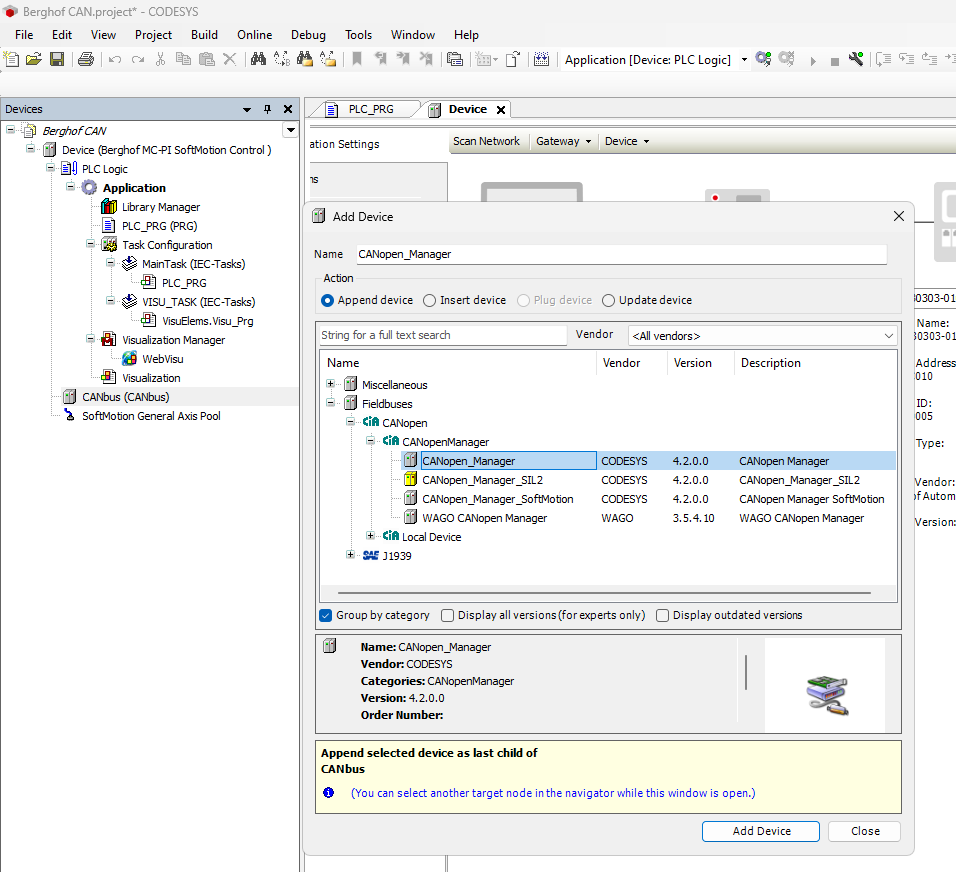This screenshot has height=872, width=956.
Task: Expand the J1939 node
Action: click(x=350, y=554)
